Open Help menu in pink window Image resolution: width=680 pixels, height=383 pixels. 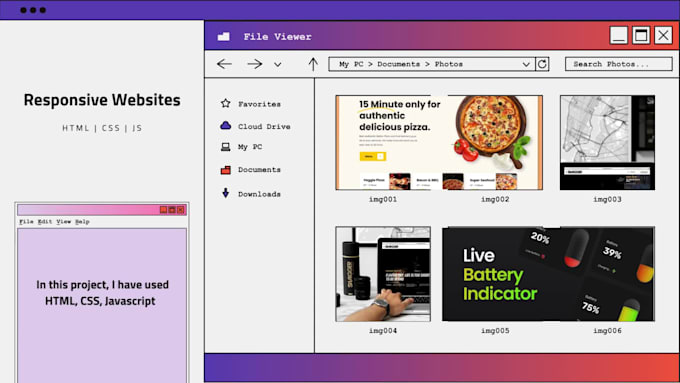click(x=82, y=222)
